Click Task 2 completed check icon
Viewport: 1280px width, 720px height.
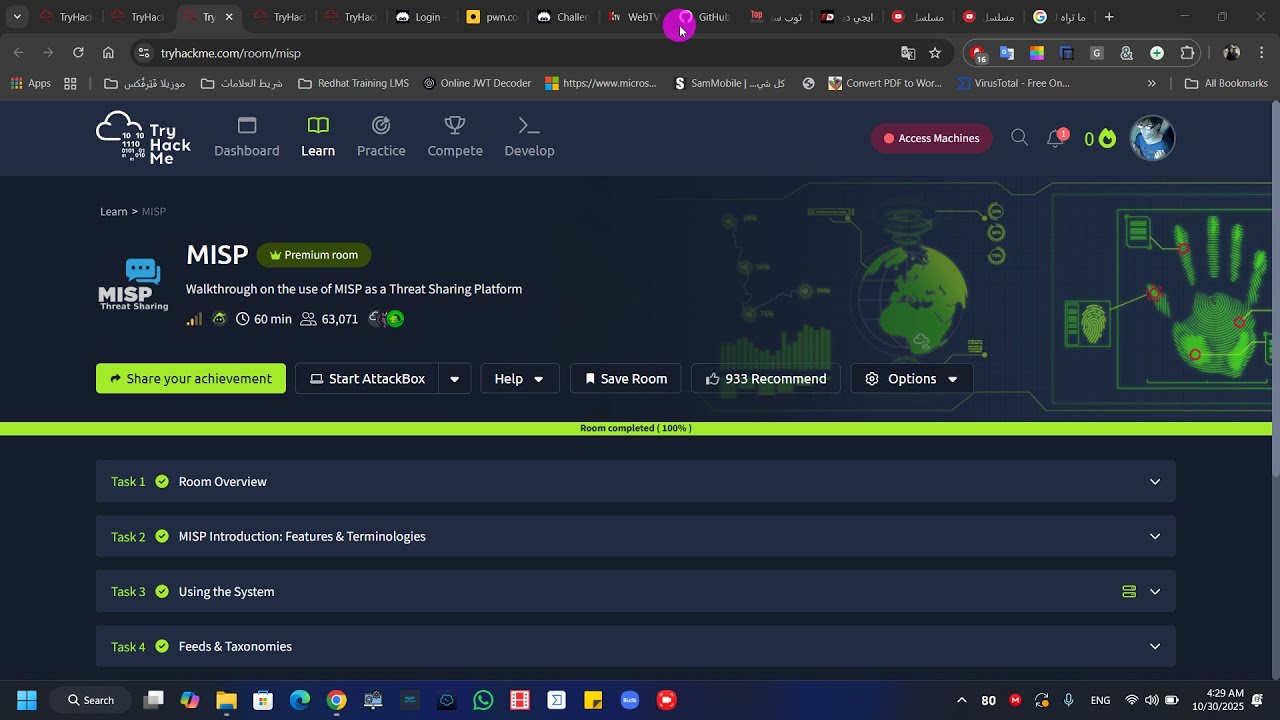pyautogui.click(x=162, y=537)
